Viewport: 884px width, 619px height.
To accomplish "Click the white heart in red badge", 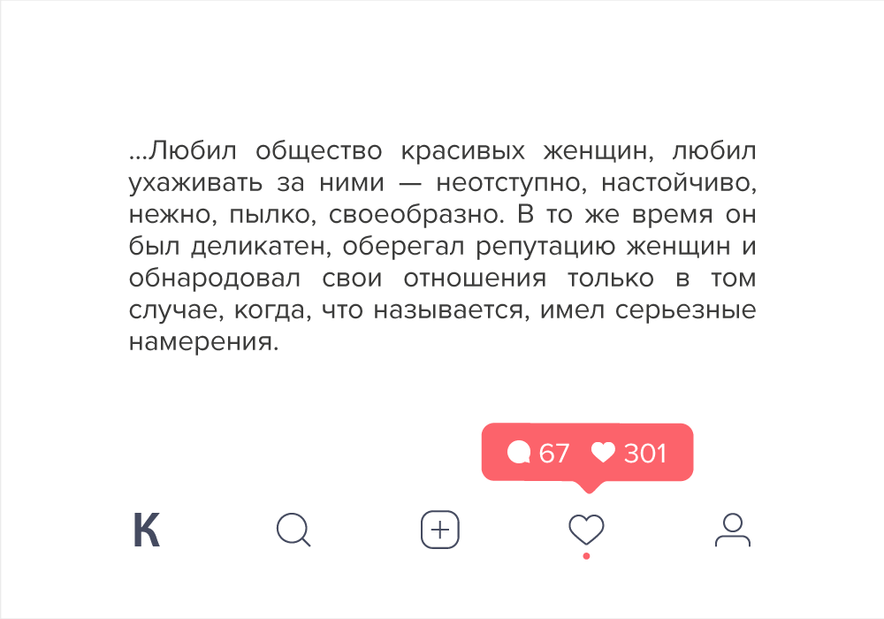I will point(603,453).
